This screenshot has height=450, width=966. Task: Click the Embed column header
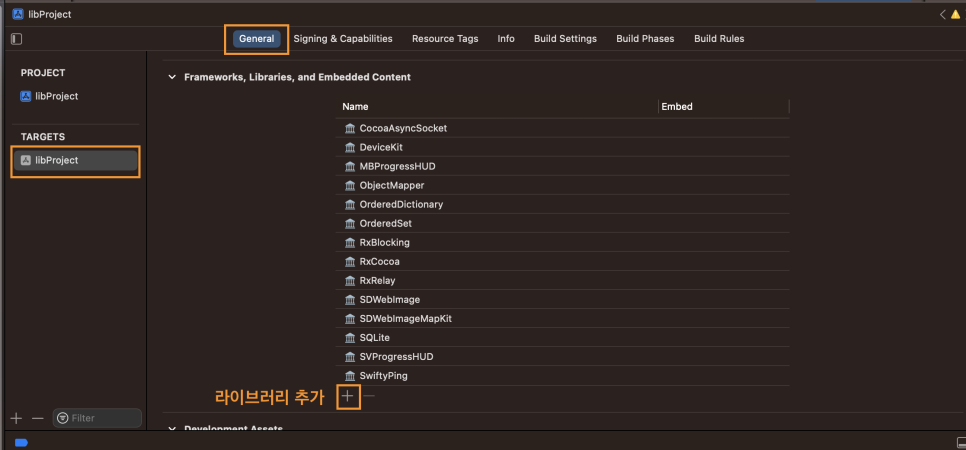[676, 107]
